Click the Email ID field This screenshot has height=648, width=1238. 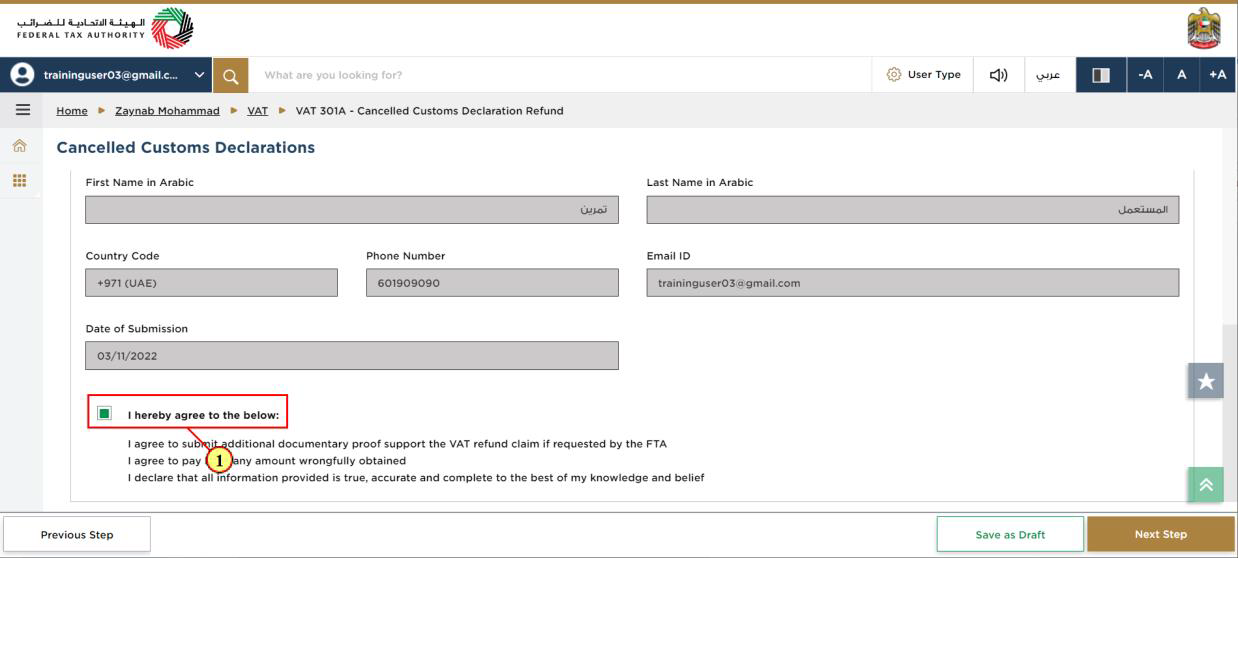(x=913, y=283)
